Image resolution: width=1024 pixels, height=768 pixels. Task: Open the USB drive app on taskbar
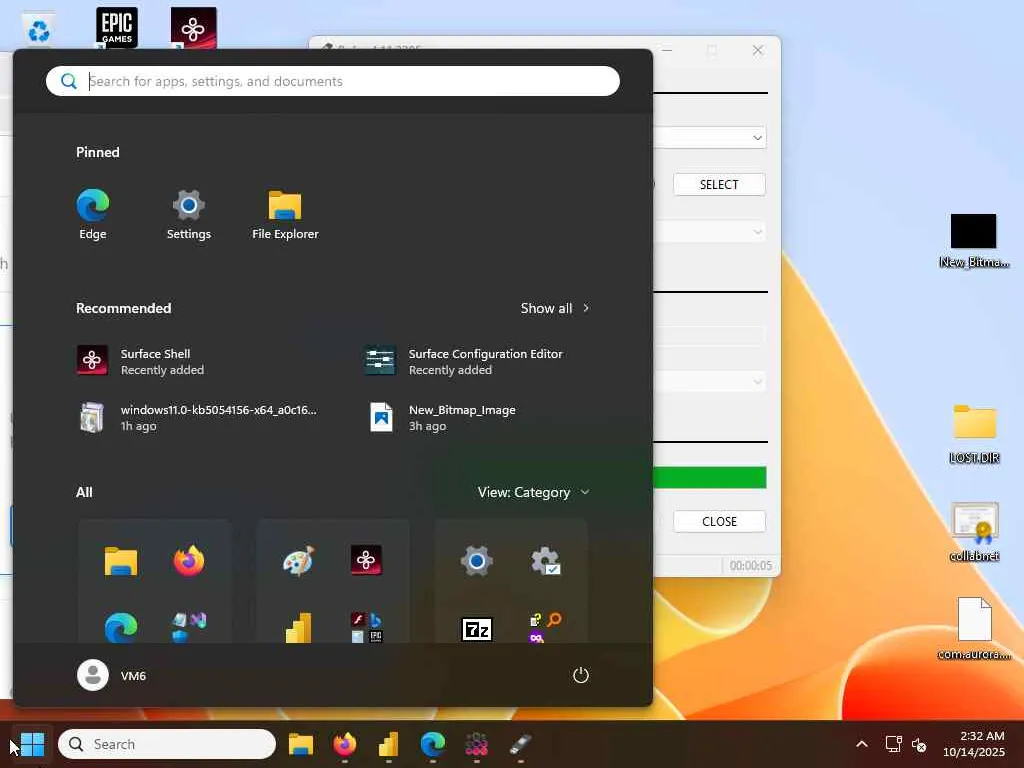pyautogui.click(x=520, y=744)
